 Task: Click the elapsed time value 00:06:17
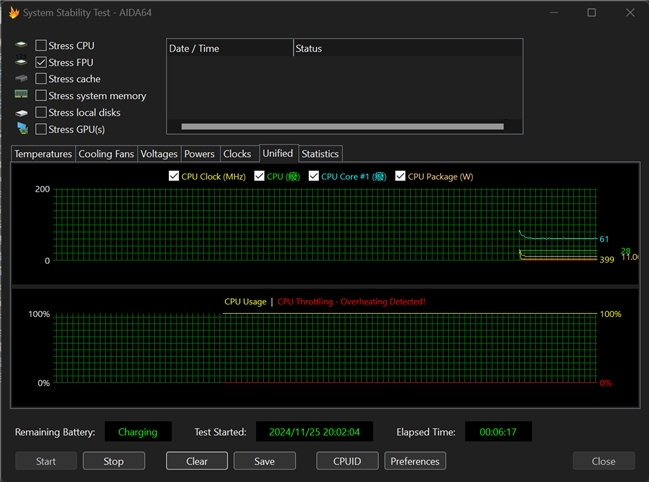tap(498, 432)
